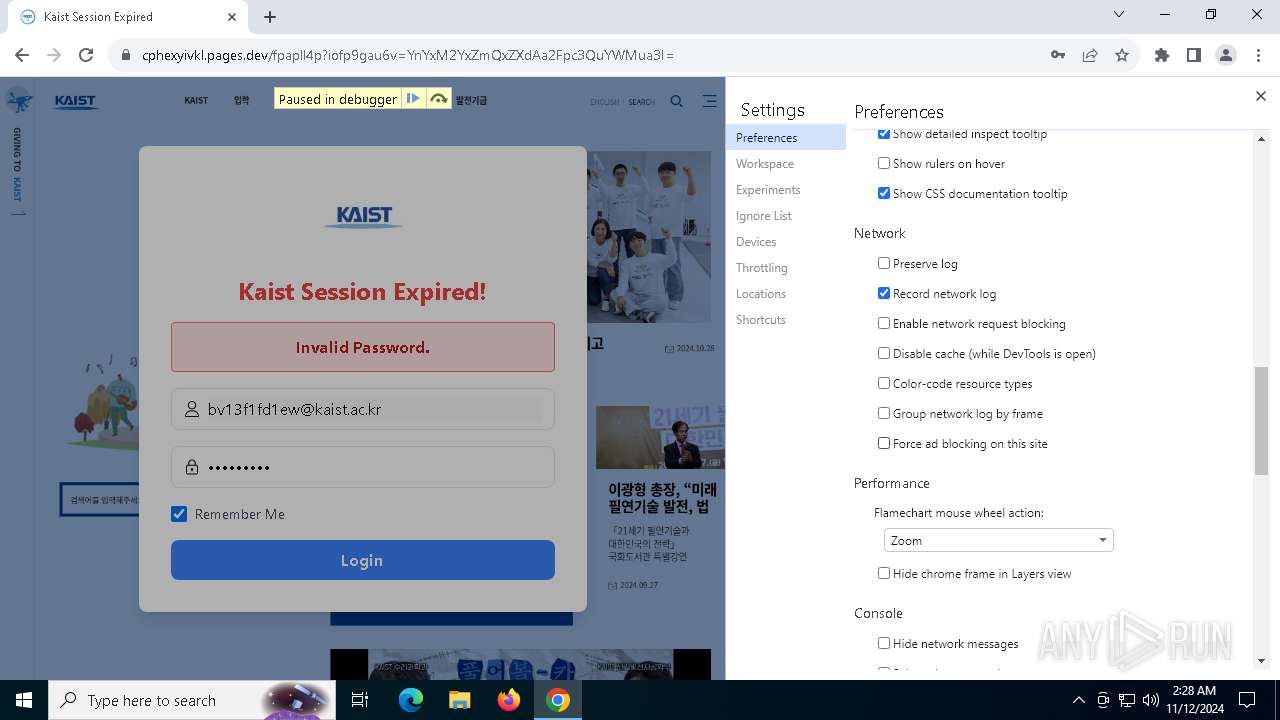This screenshot has height=720, width=1280.
Task: Bookmark this tab with the star icon
Action: point(1122,55)
